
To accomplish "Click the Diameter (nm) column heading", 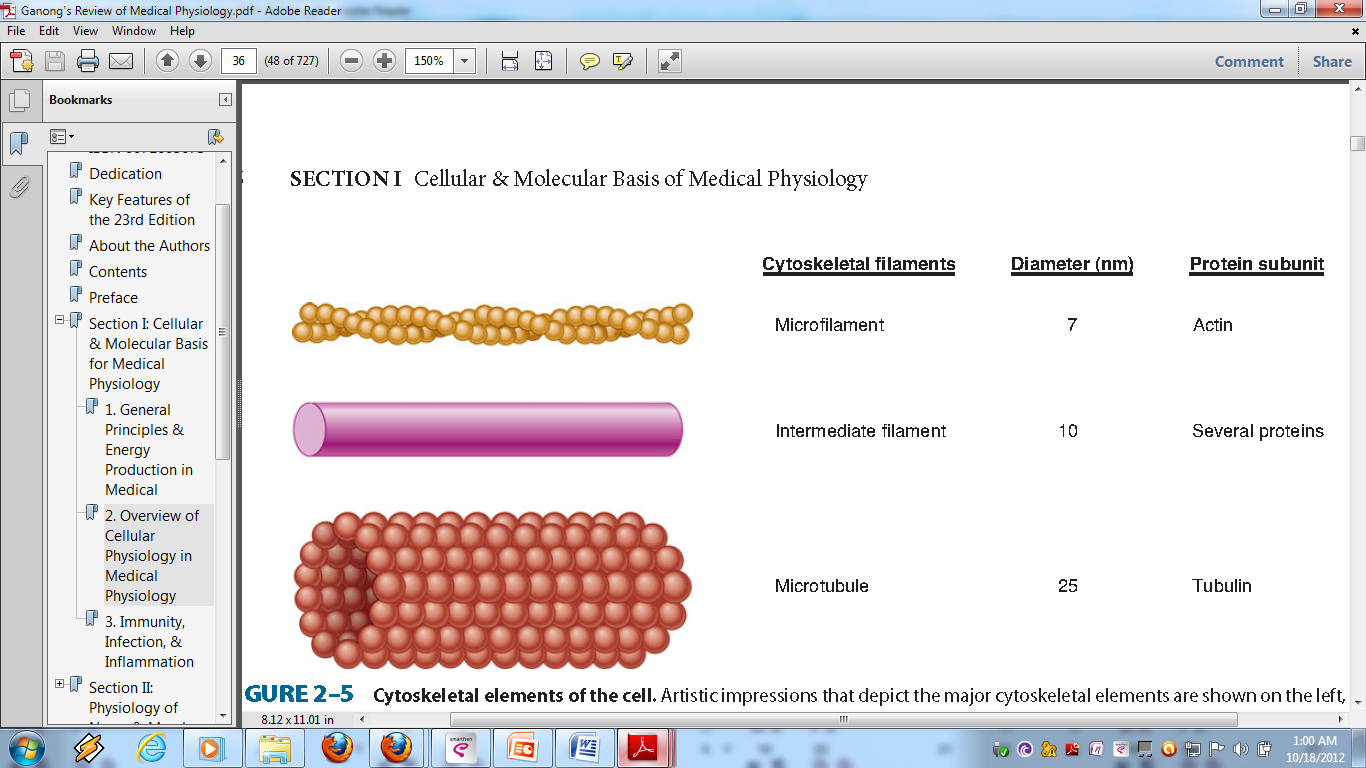I will [1071, 265].
